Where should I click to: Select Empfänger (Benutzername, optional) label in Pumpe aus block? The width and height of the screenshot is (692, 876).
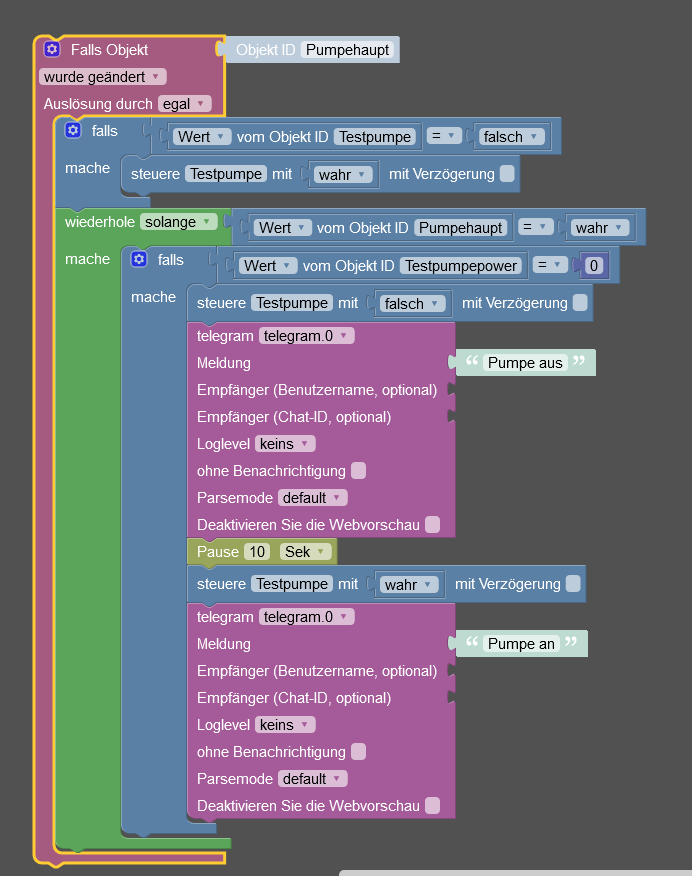317,390
